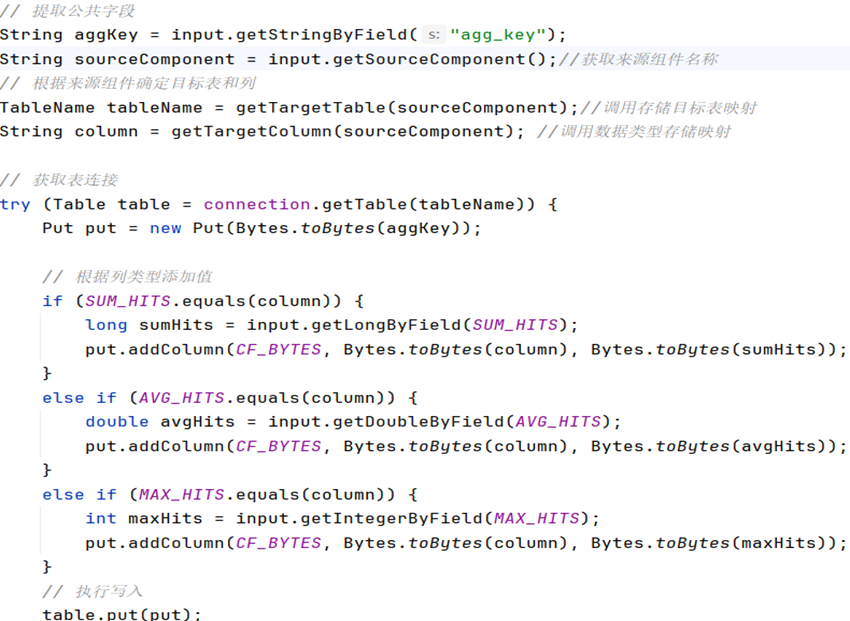Click MAX_HITS in the else-if condition
The width and height of the screenshot is (850, 621).
[x=182, y=494]
